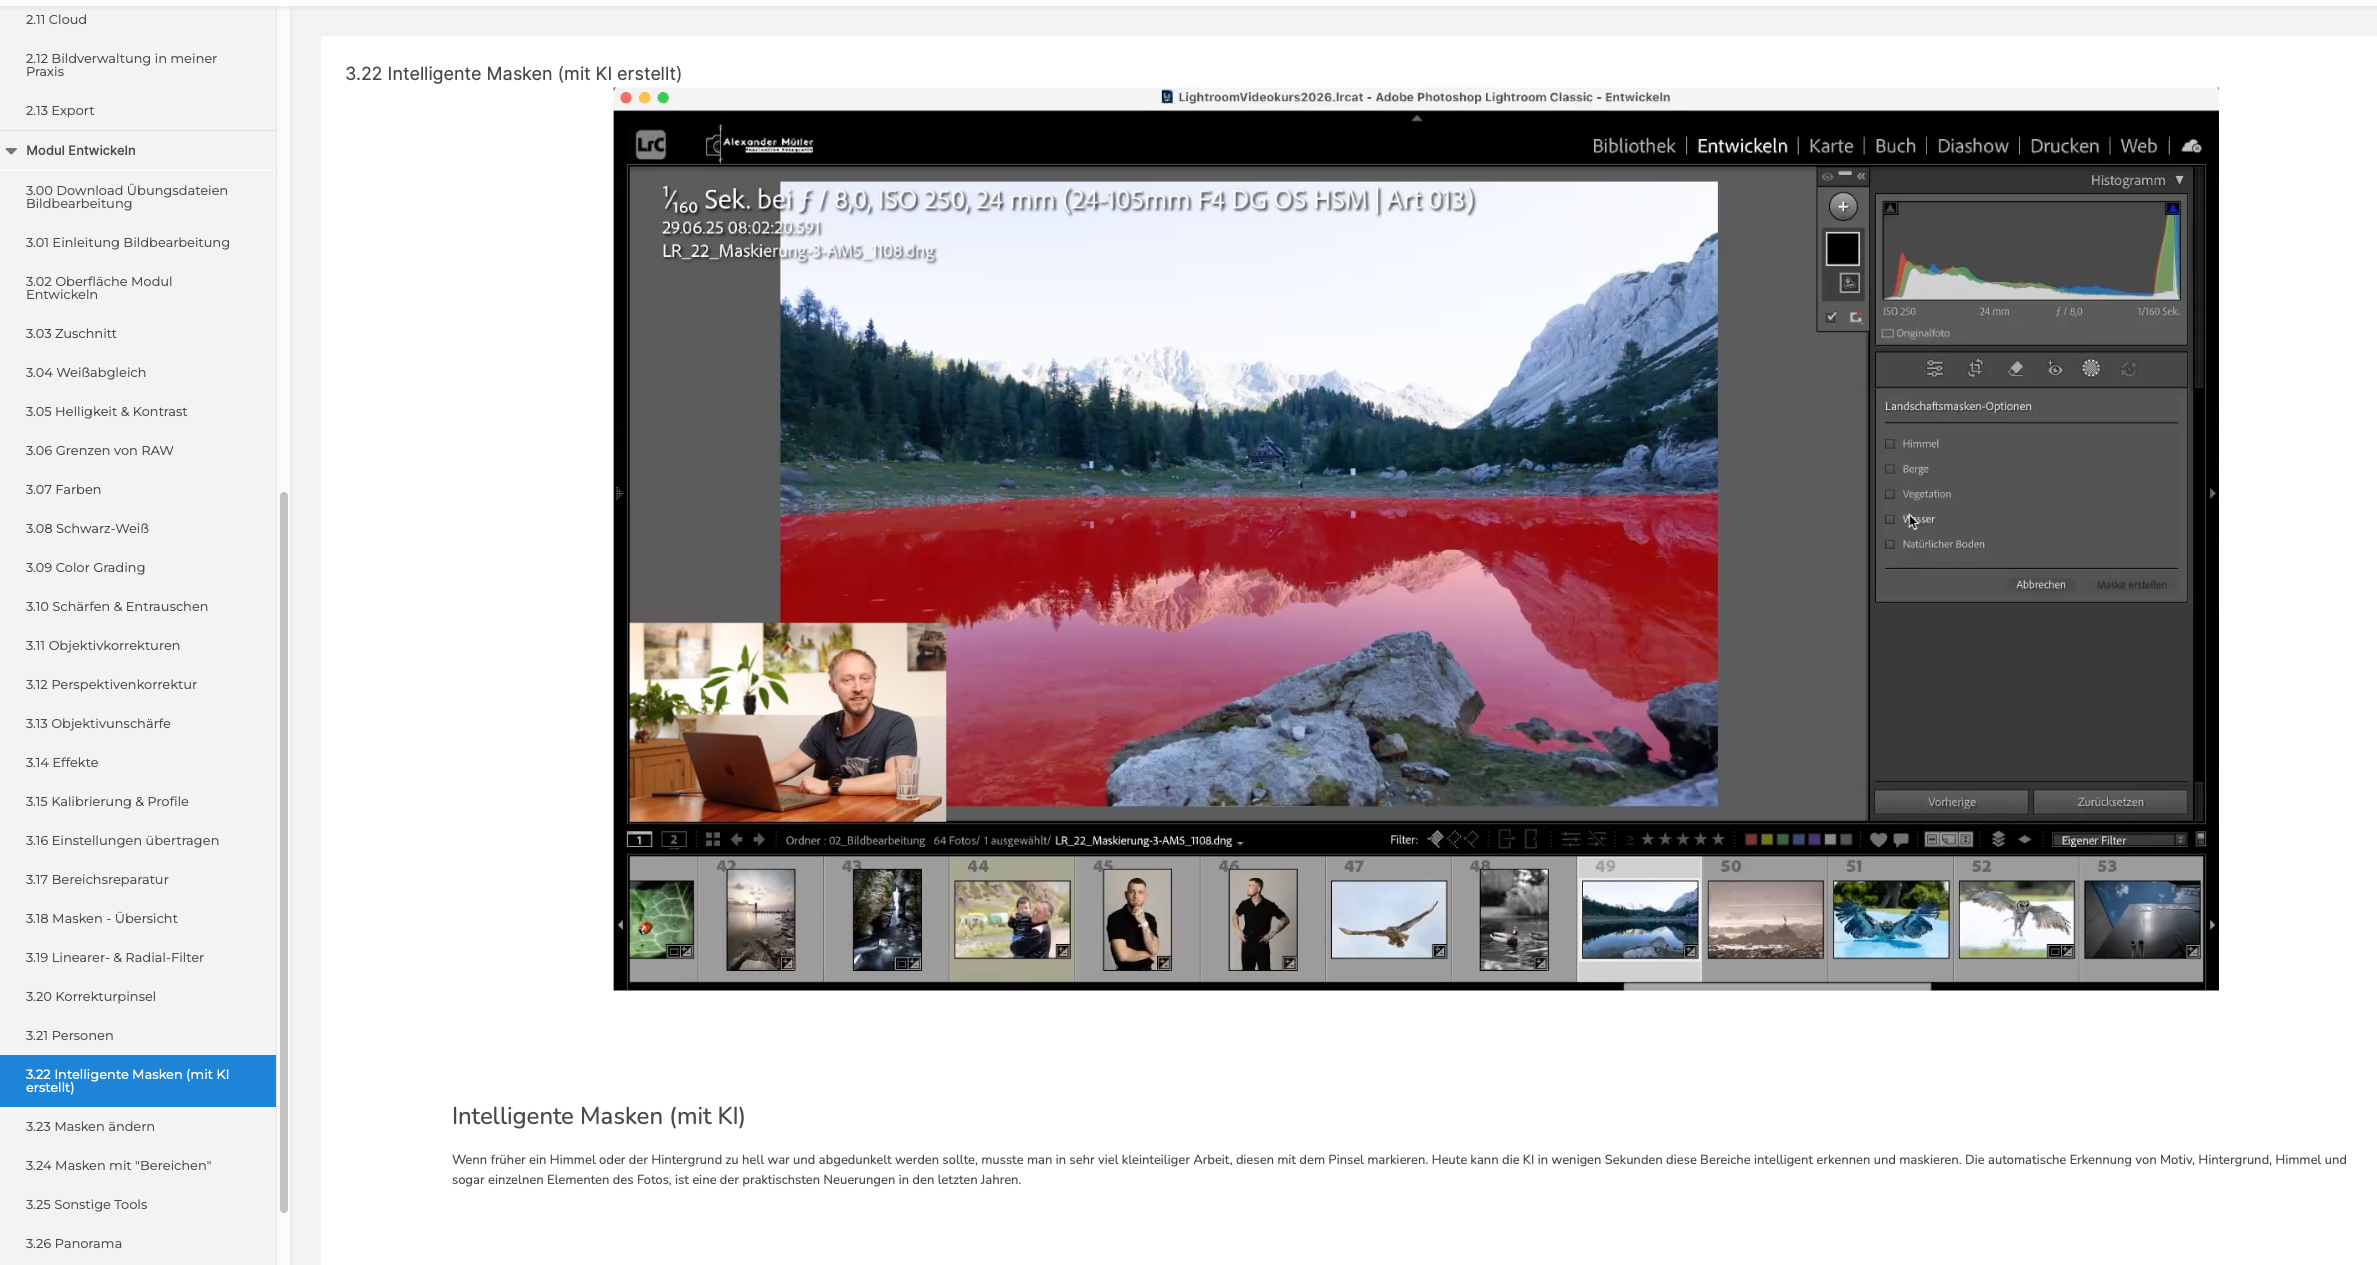Screen dimensions: 2377x1265
Task: Click the plus button to add new mask
Action: click(x=1842, y=206)
